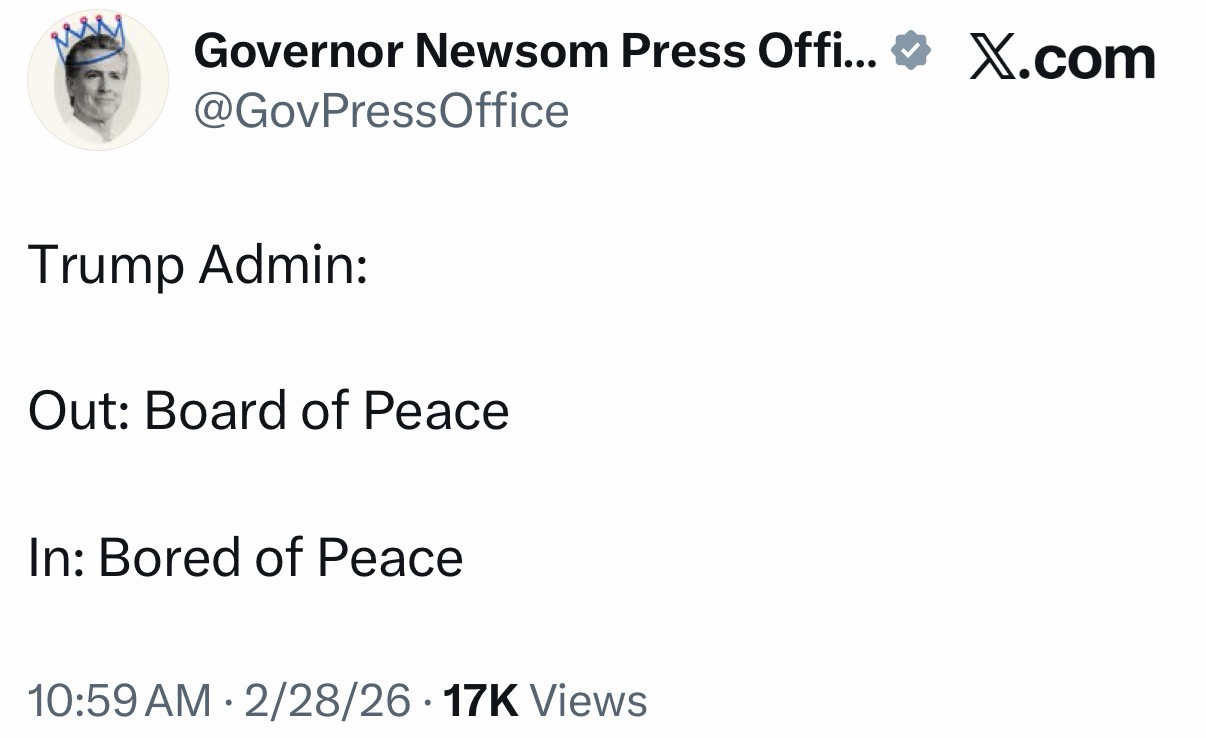Select the "Trump Admin:" line of the post
The width and height of the screenshot is (1206, 738).
pos(198,265)
